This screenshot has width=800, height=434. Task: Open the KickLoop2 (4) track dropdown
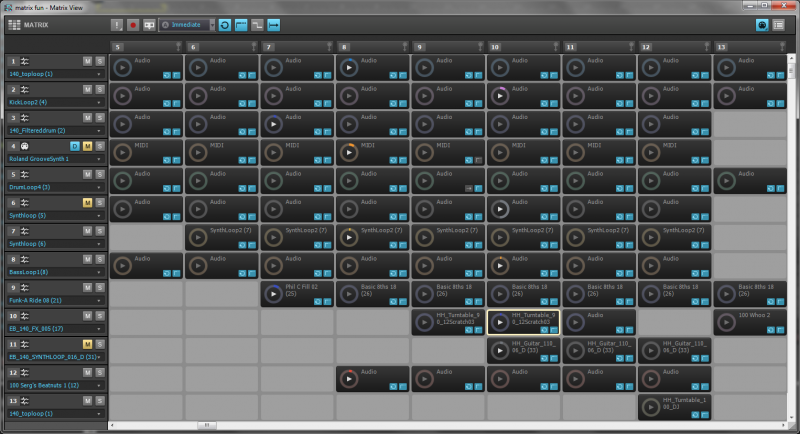coord(98,102)
